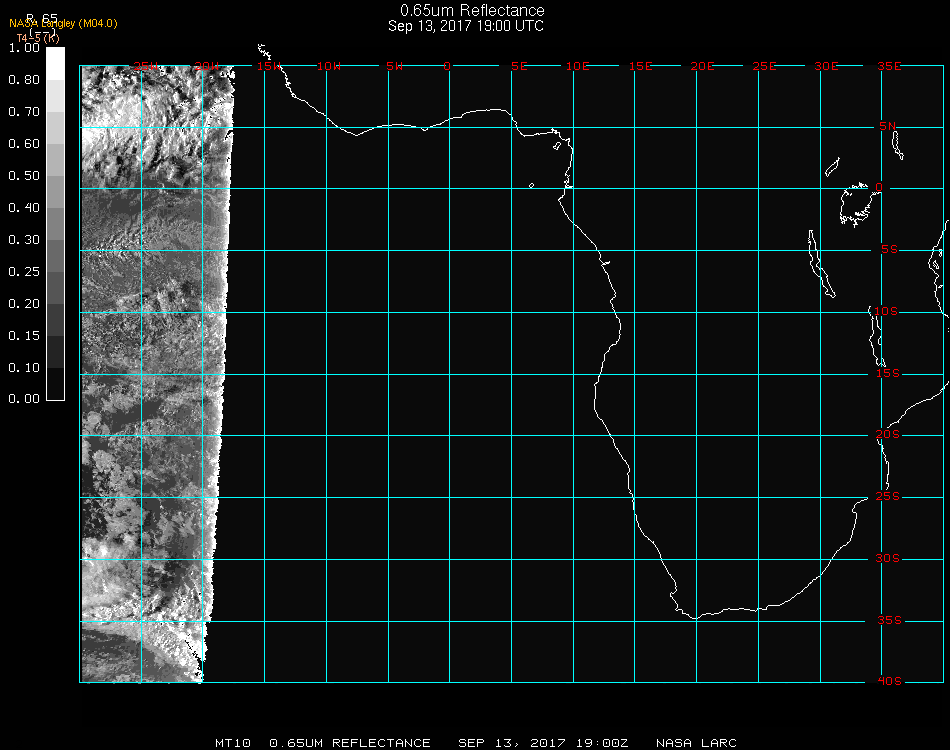This screenshot has height=750, width=950.
Task: Click the 20S latitude label
Action: point(888,435)
